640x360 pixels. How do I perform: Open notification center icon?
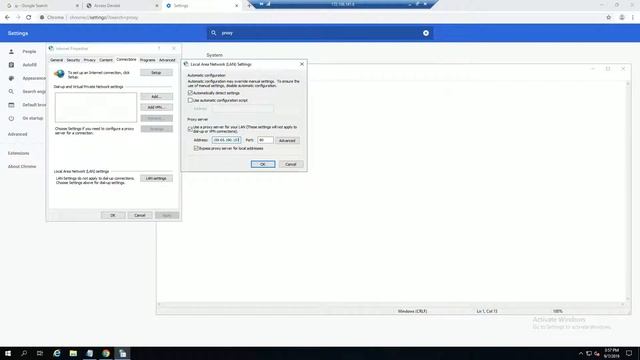629,353
